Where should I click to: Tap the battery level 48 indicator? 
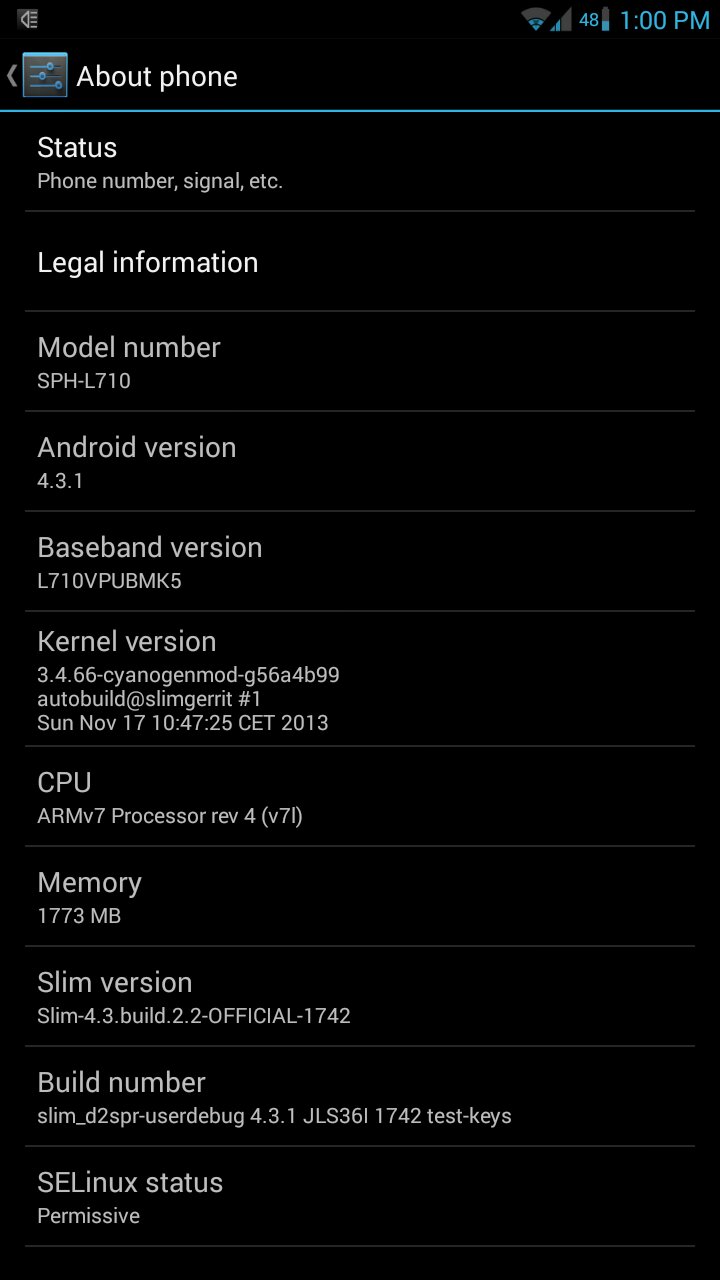tap(594, 19)
